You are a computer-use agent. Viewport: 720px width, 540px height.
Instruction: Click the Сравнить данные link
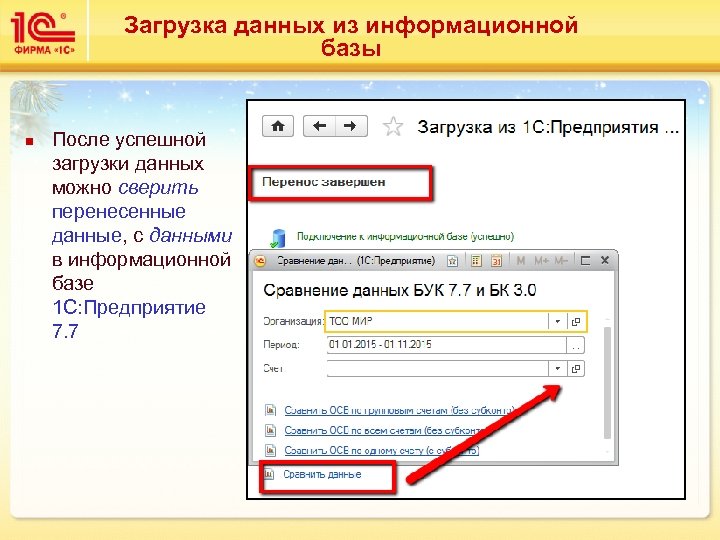(322, 474)
